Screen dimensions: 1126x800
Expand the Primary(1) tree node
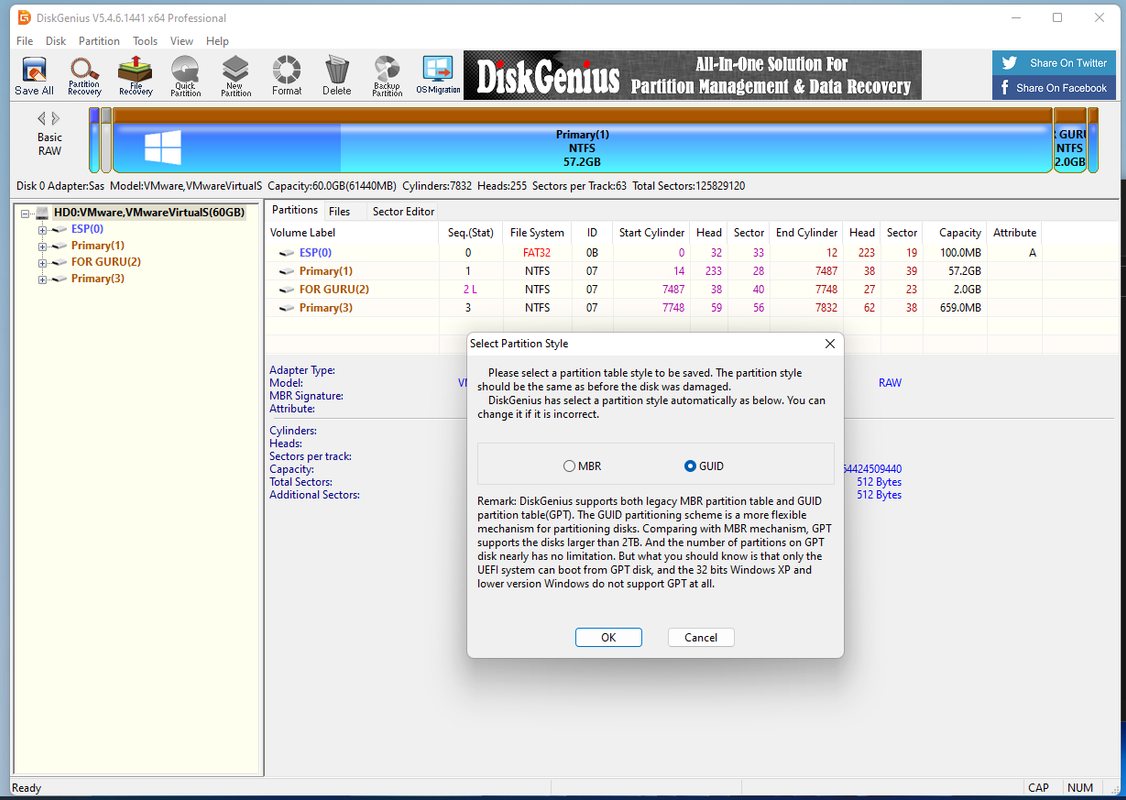(x=42, y=246)
